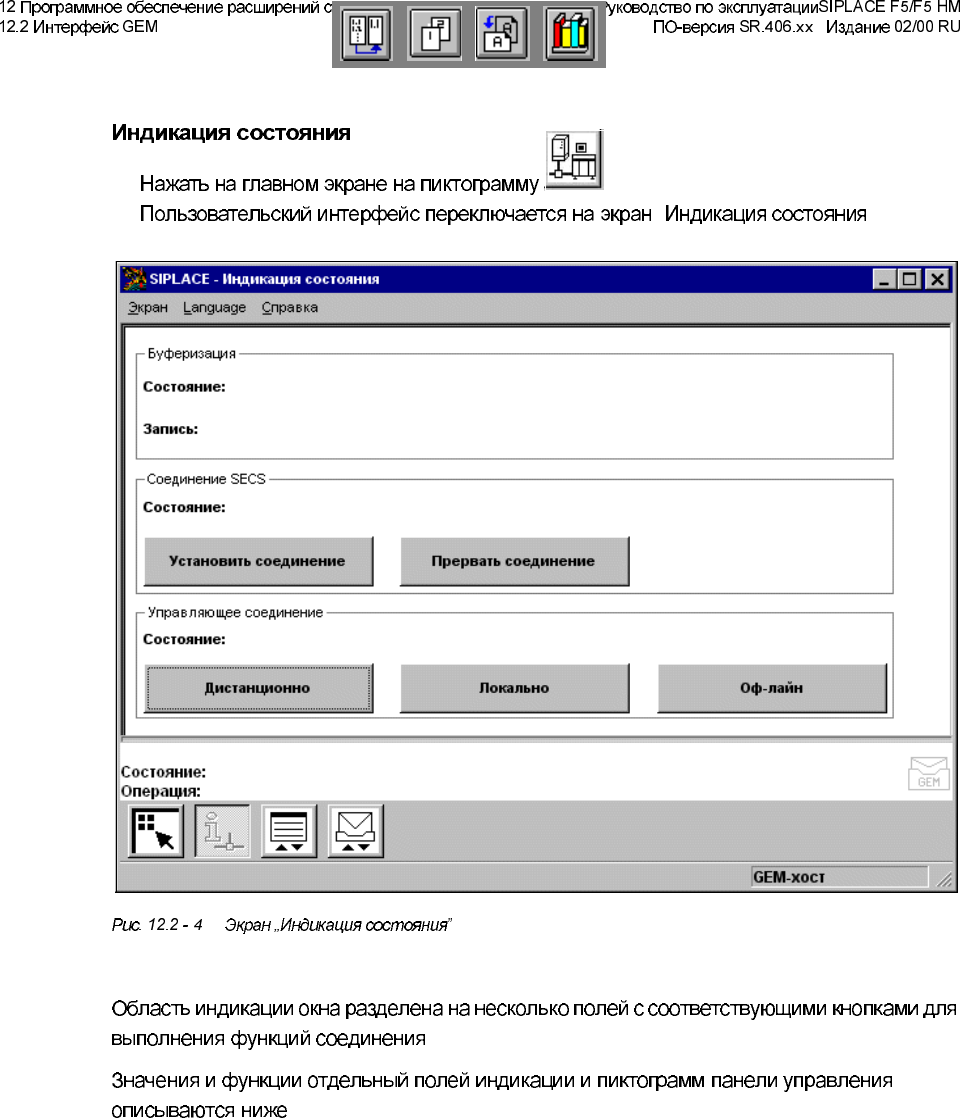Click the envelope message icon in bottom toolbar

[x=355, y=831]
